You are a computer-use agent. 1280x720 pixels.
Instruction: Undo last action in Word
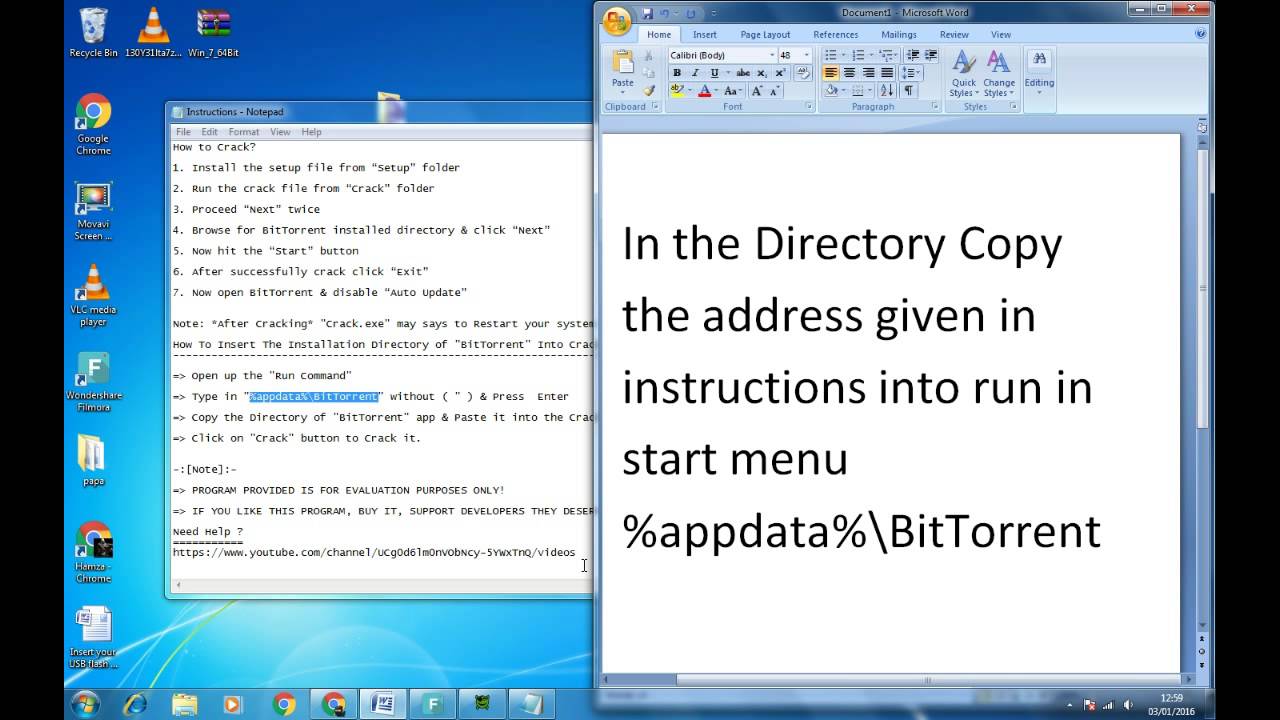pyautogui.click(x=664, y=14)
